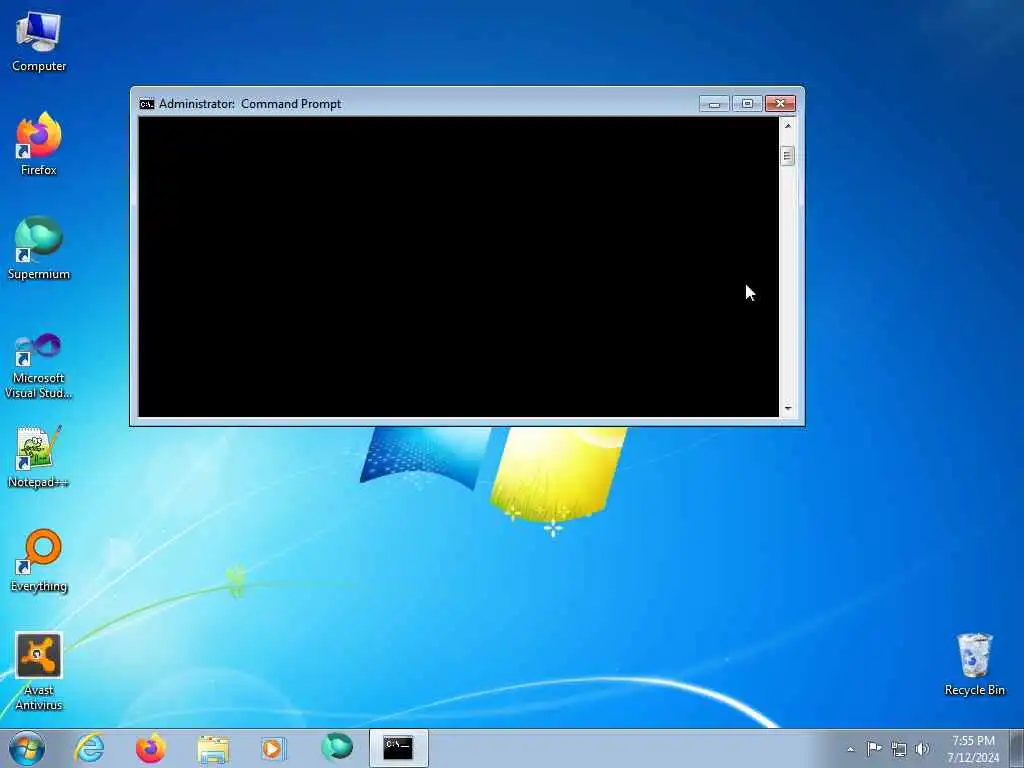The image size is (1024, 768).
Task: Click the scrollbar up arrow in Command Prompt
Action: tap(788, 125)
